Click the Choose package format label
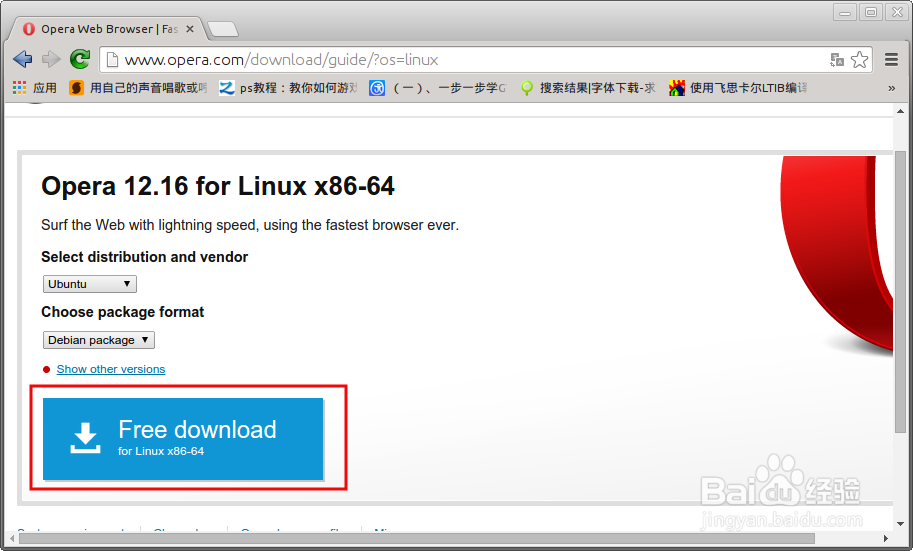 (x=122, y=312)
